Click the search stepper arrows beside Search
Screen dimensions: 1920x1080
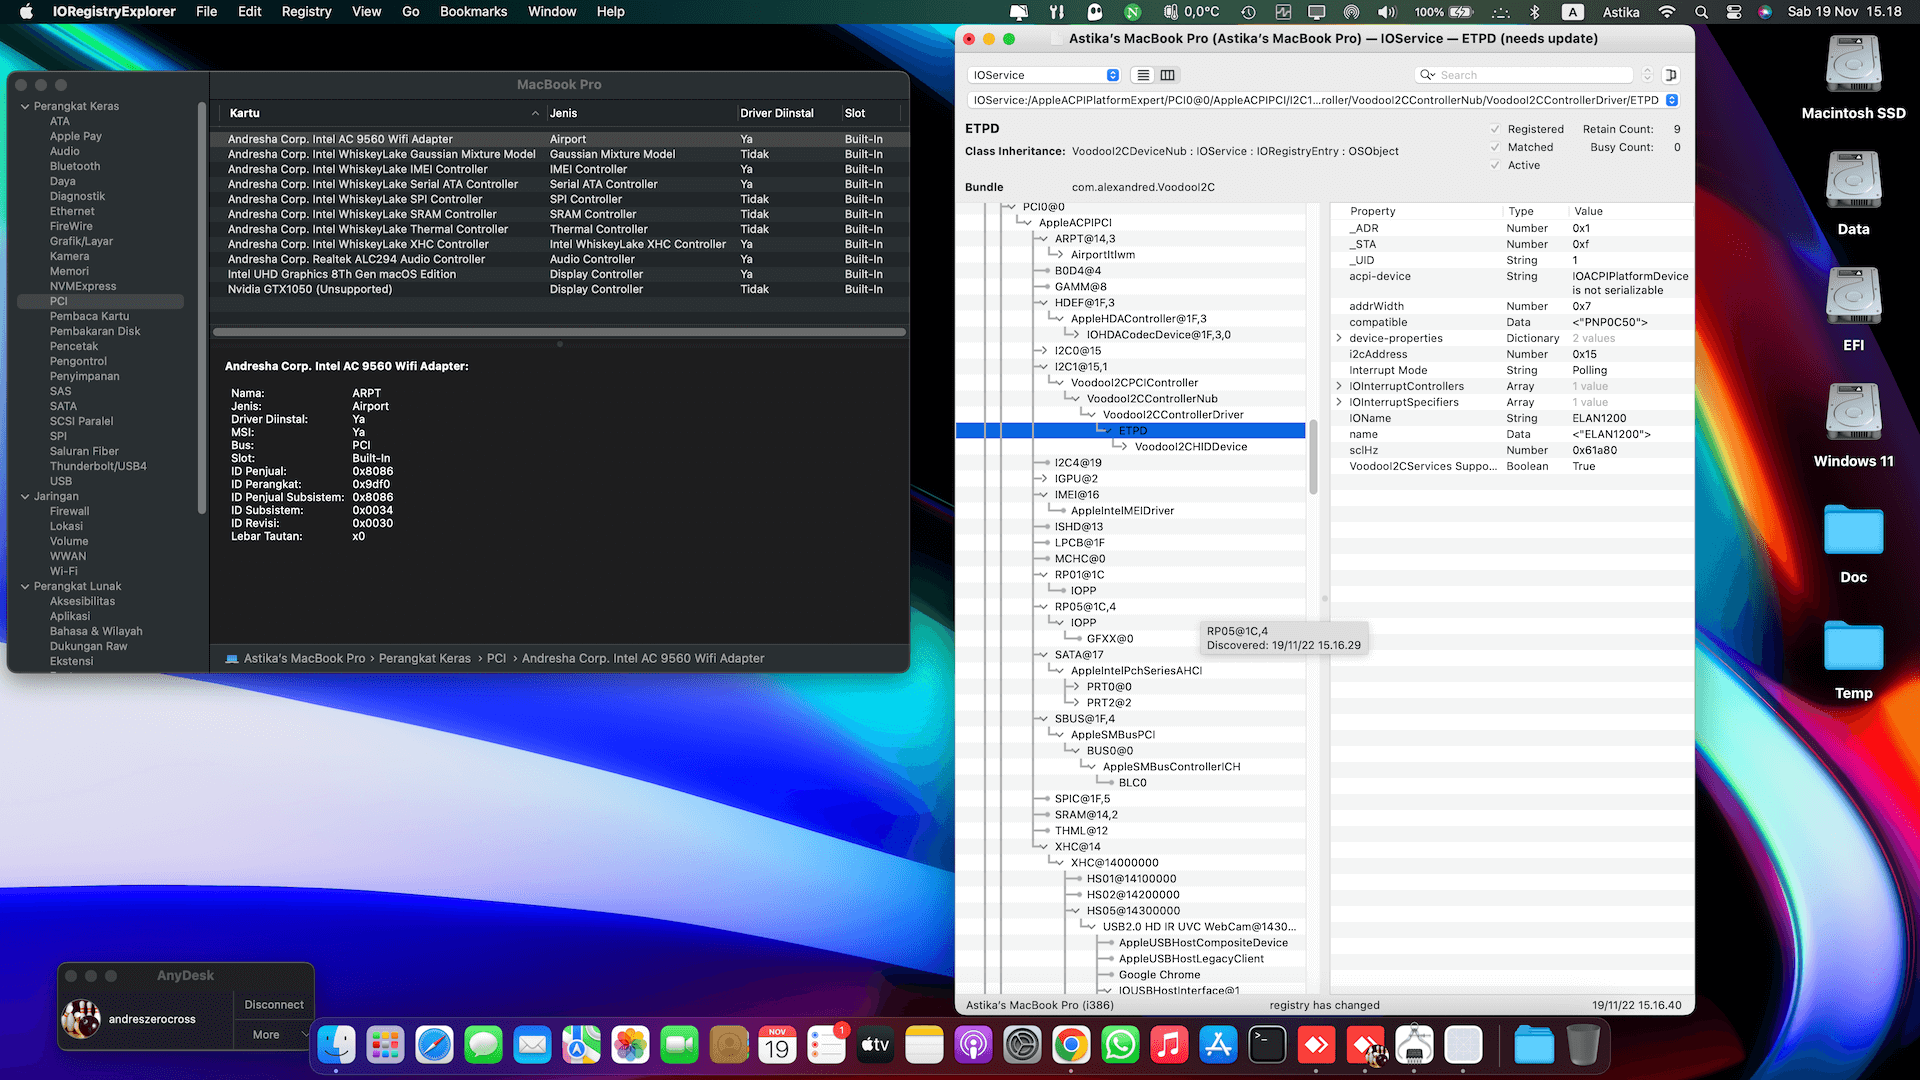(1648, 75)
